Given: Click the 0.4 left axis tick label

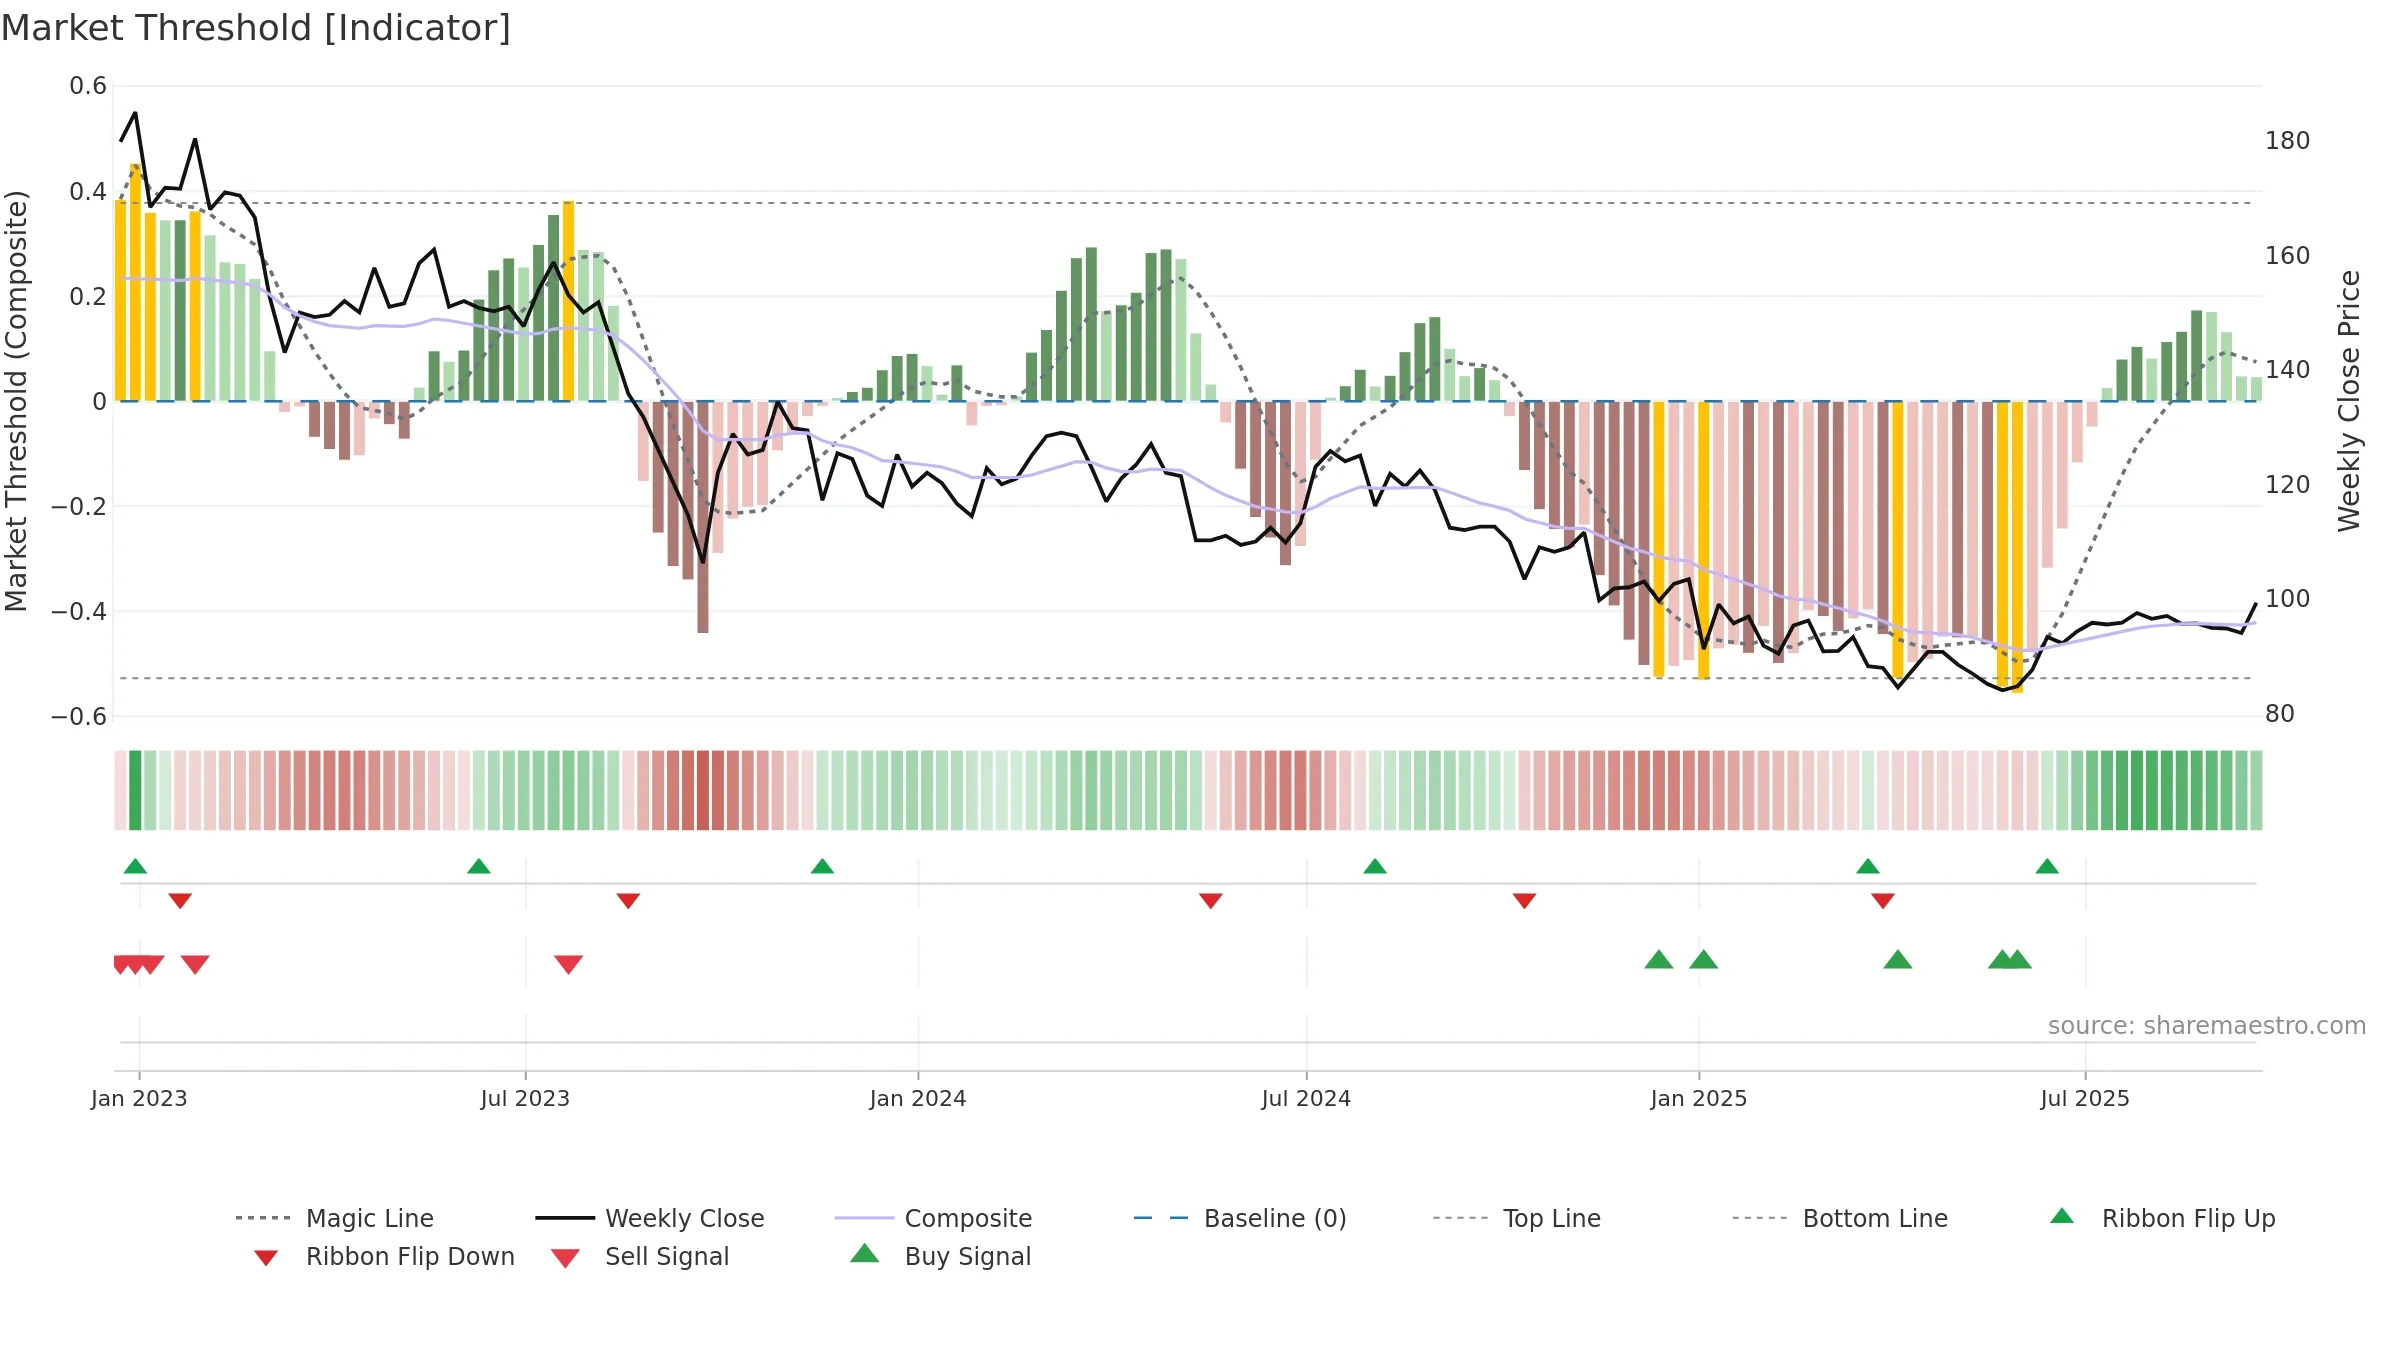Looking at the screenshot, I should 88,191.
